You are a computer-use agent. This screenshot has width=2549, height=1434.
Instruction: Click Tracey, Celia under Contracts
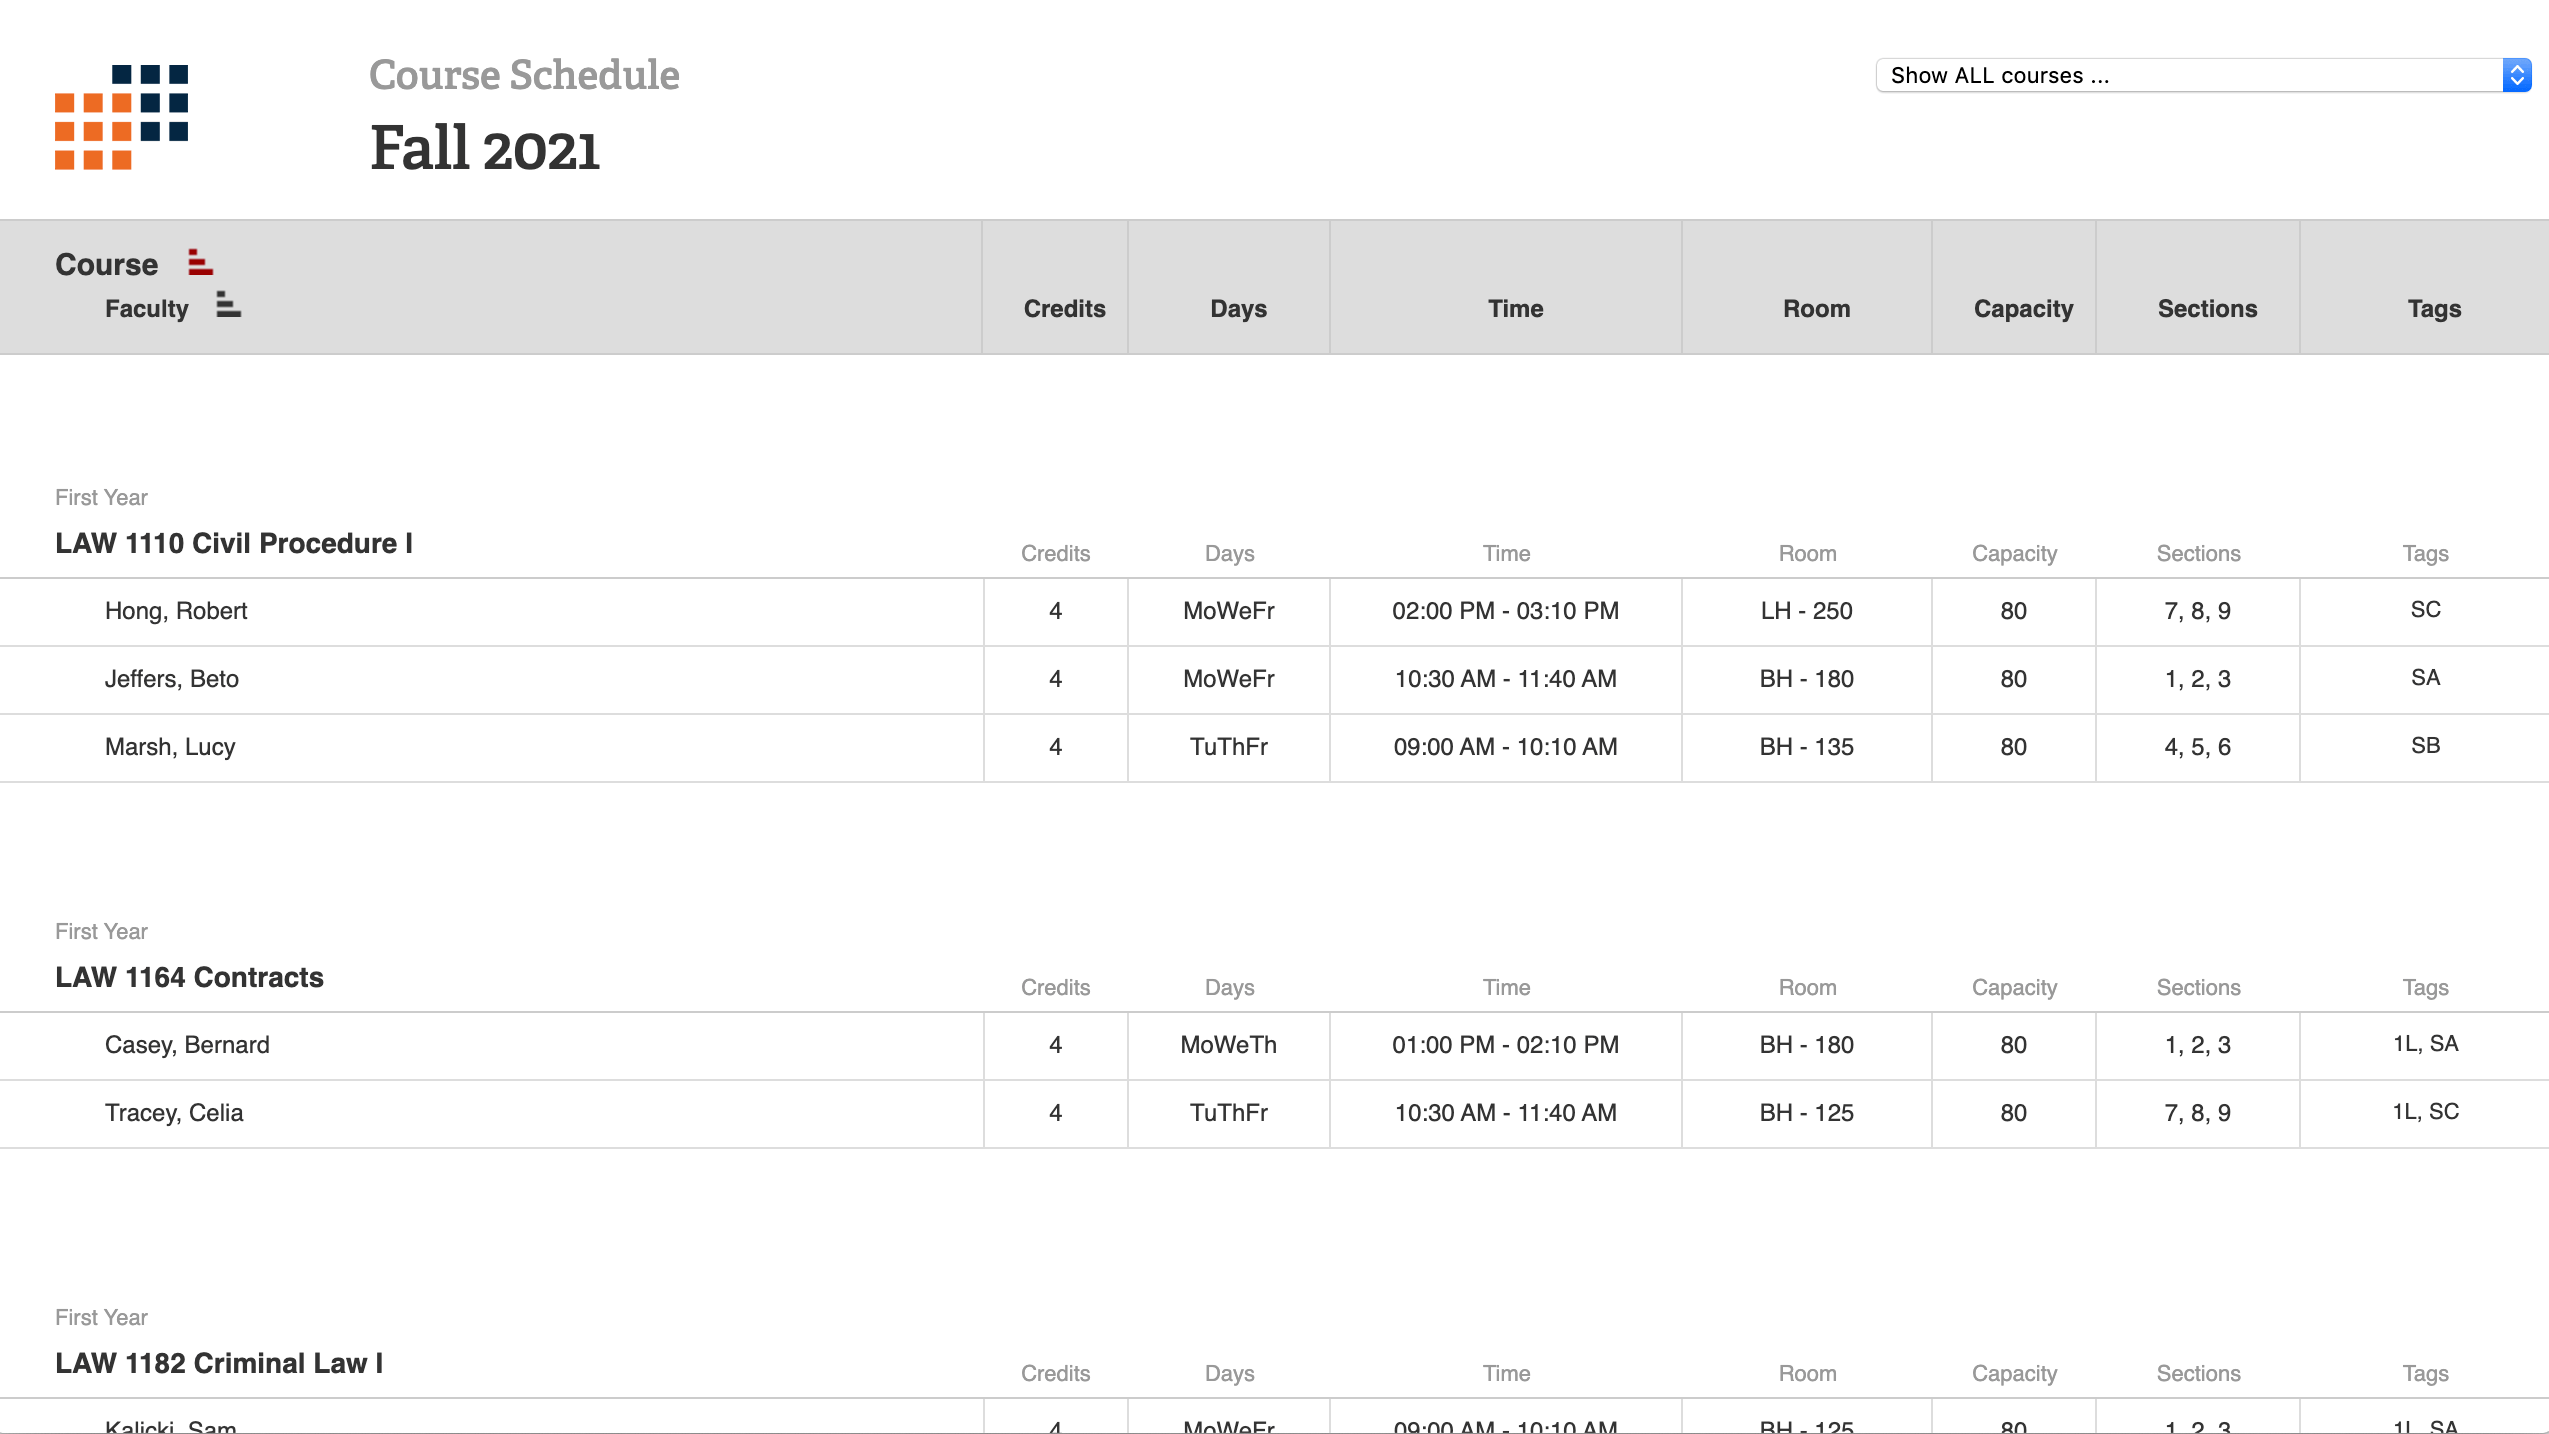[x=173, y=1113]
